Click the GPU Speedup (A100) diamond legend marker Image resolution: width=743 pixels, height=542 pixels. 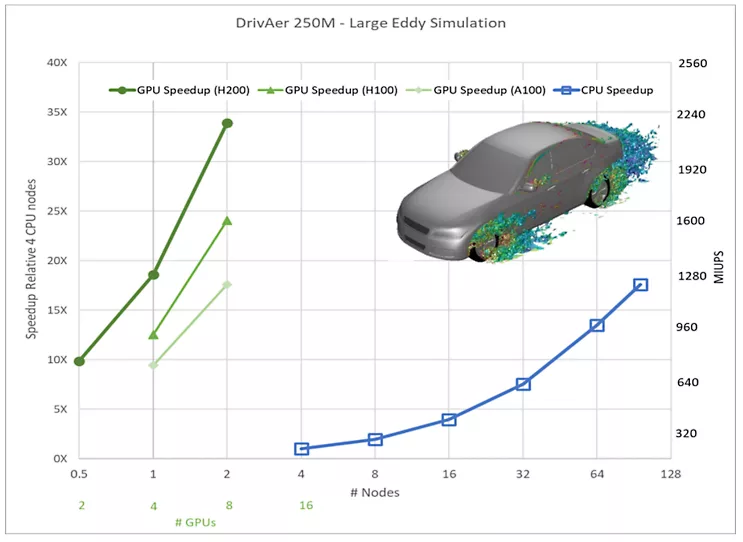tap(421, 90)
